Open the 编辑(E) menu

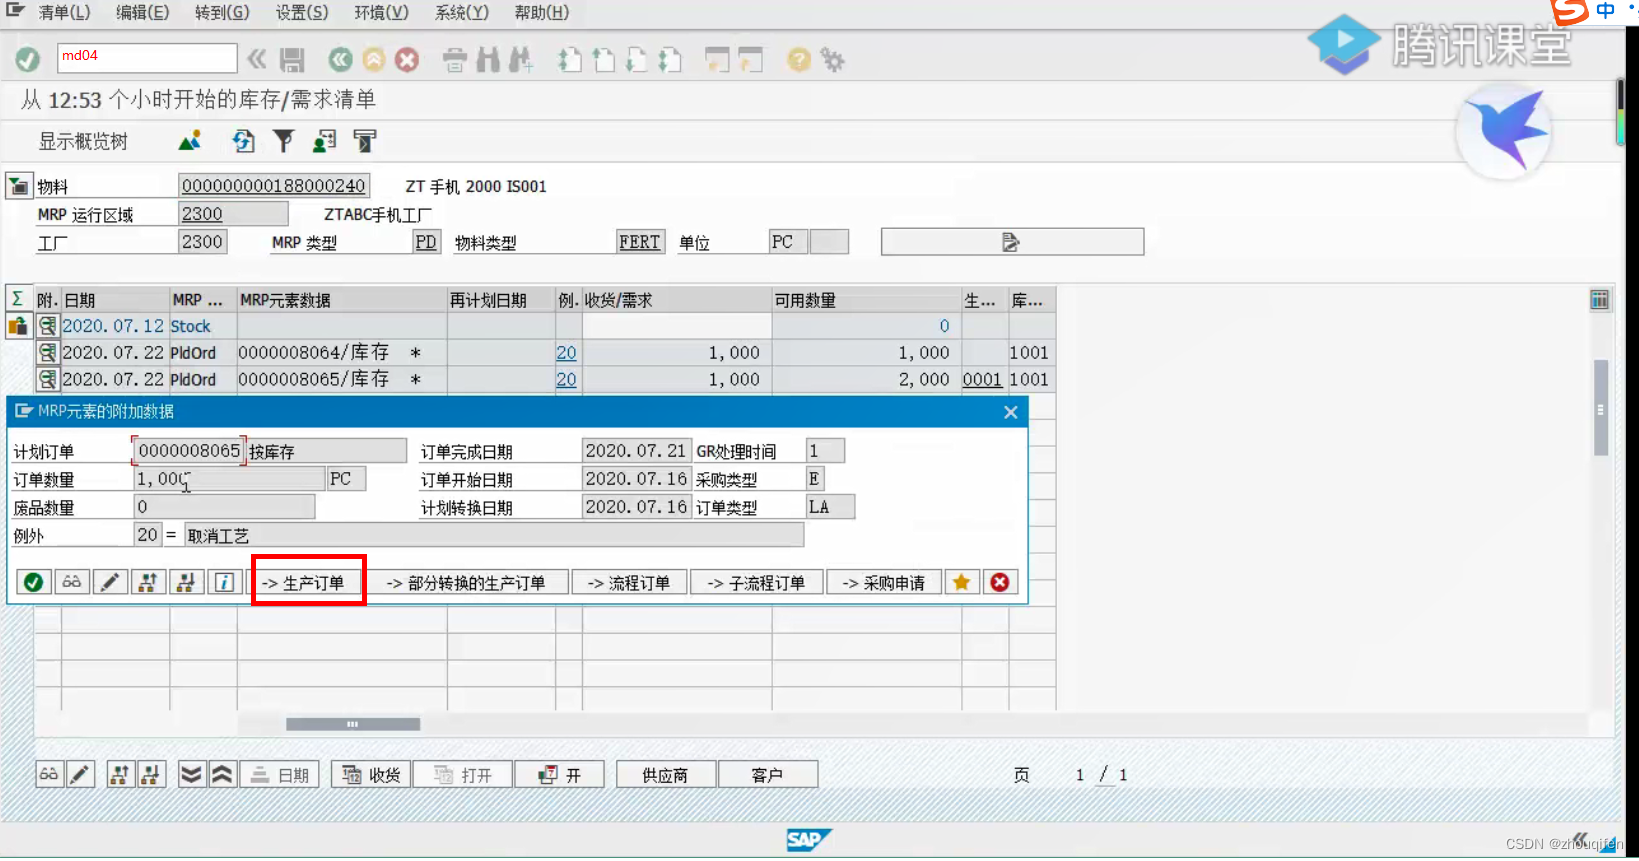[x=142, y=13]
